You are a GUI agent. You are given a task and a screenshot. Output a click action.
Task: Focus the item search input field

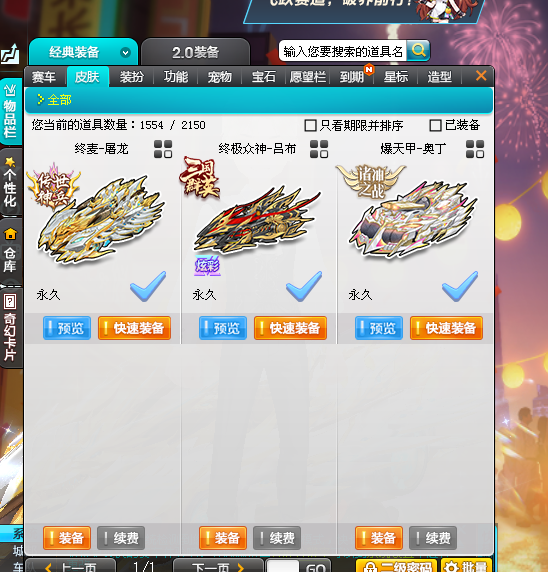(342, 51)
